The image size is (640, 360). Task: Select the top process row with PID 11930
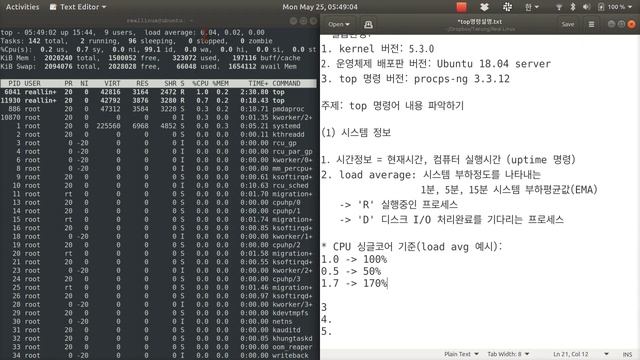(x=158, y=100)
